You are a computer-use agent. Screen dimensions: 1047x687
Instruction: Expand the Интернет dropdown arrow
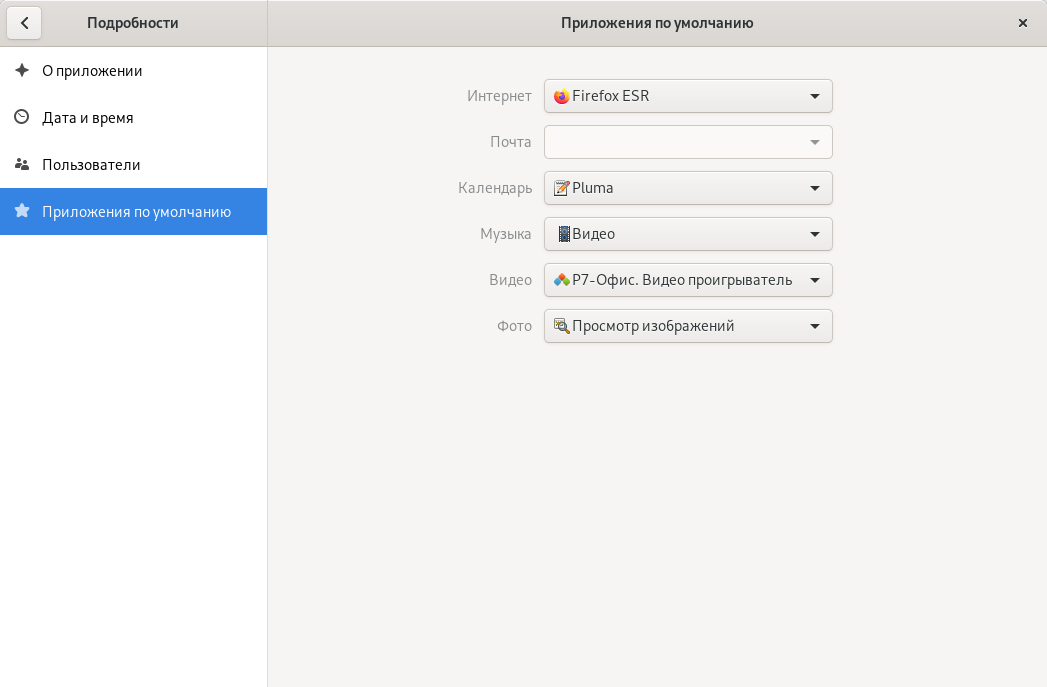[814, 97]
